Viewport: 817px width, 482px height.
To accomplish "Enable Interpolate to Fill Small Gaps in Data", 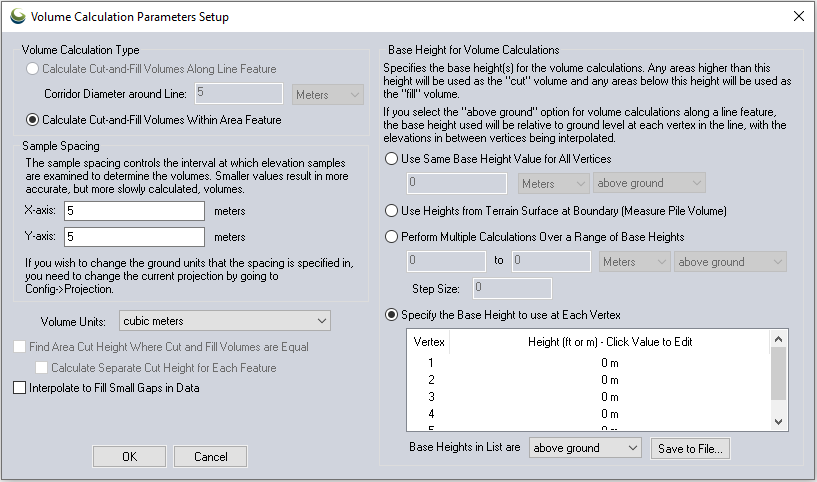I will click(x=21, y=388).
